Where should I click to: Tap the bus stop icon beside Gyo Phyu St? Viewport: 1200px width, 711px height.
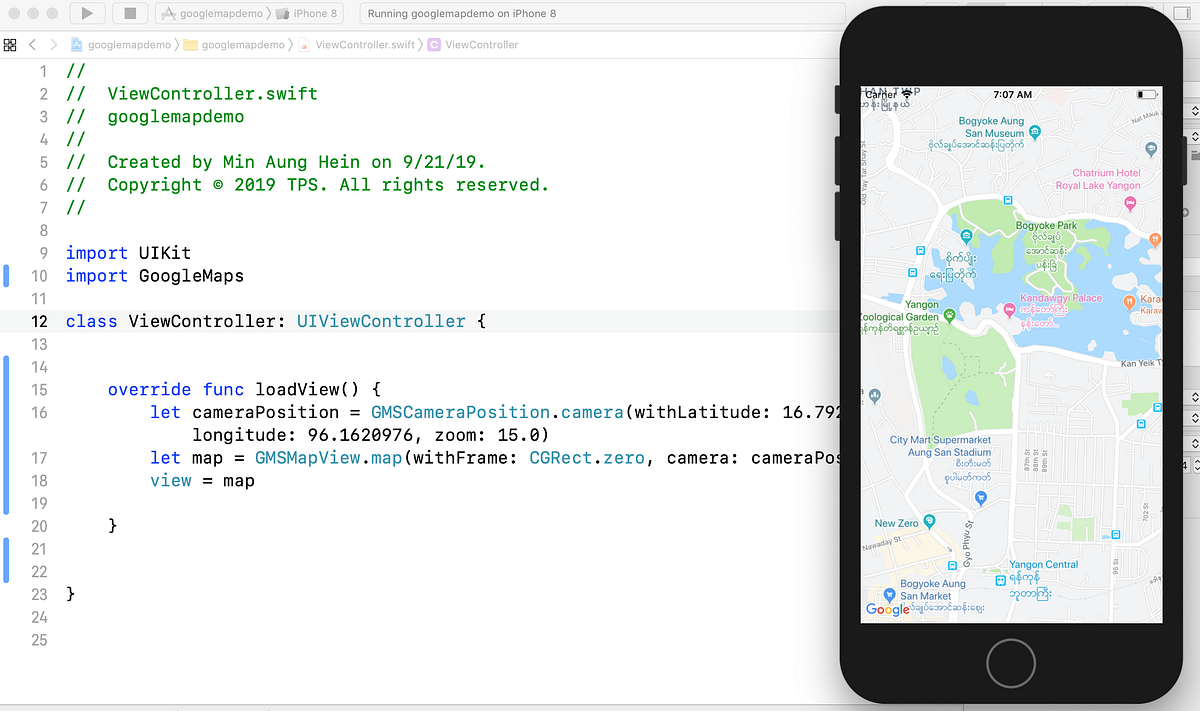(952, 568)
